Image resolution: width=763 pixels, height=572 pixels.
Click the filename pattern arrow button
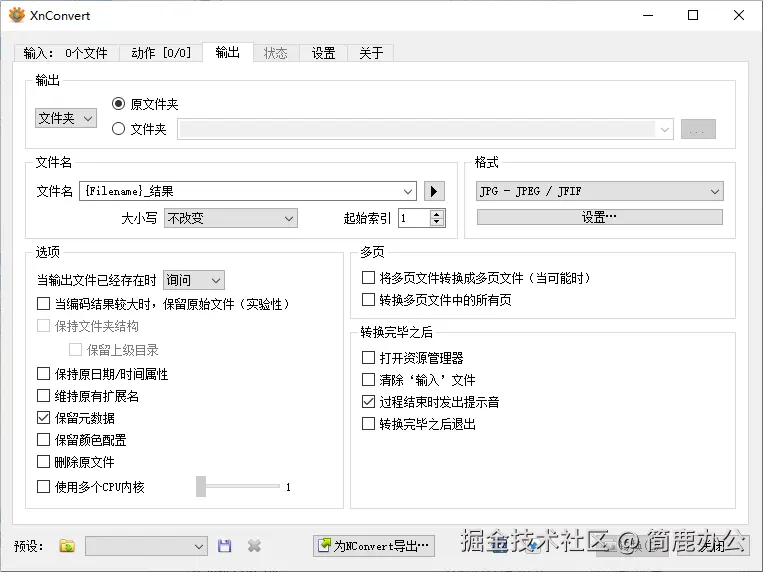coord(434,191)
